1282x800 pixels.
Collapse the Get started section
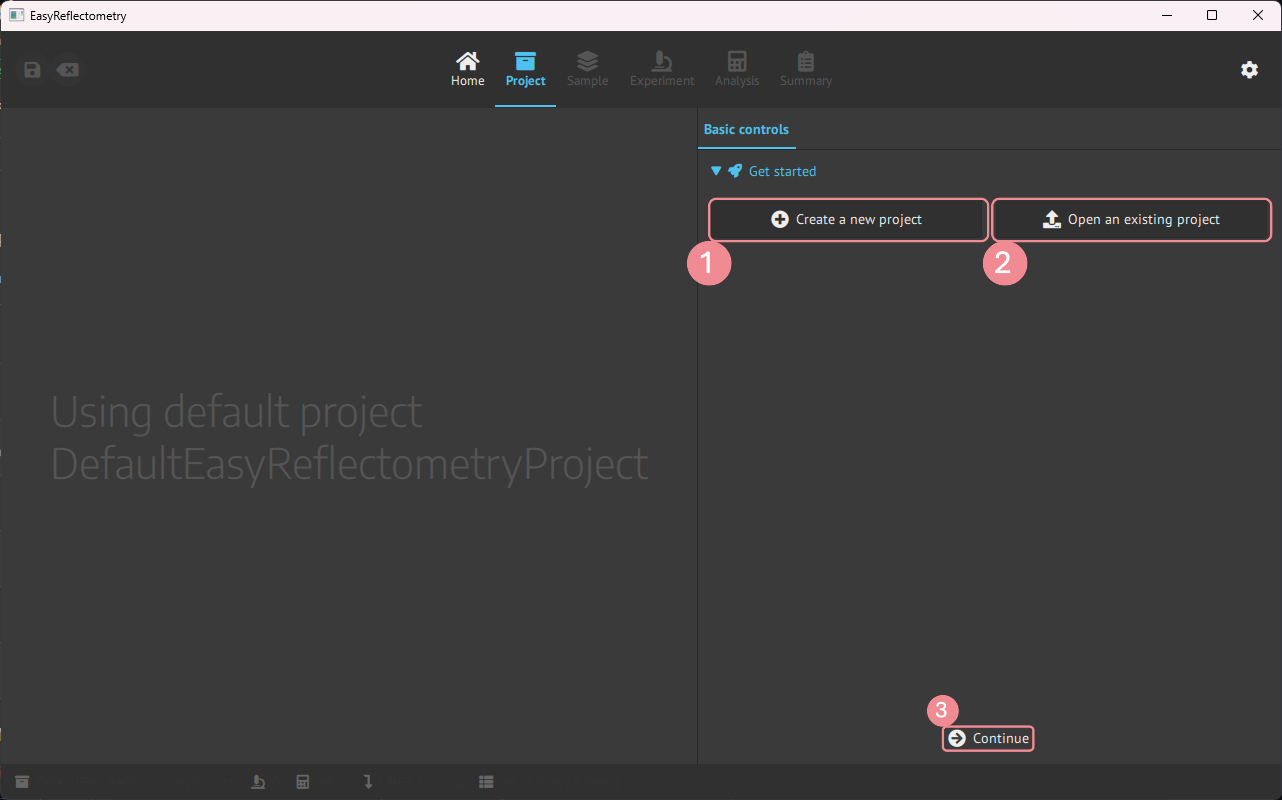point(716,171)
